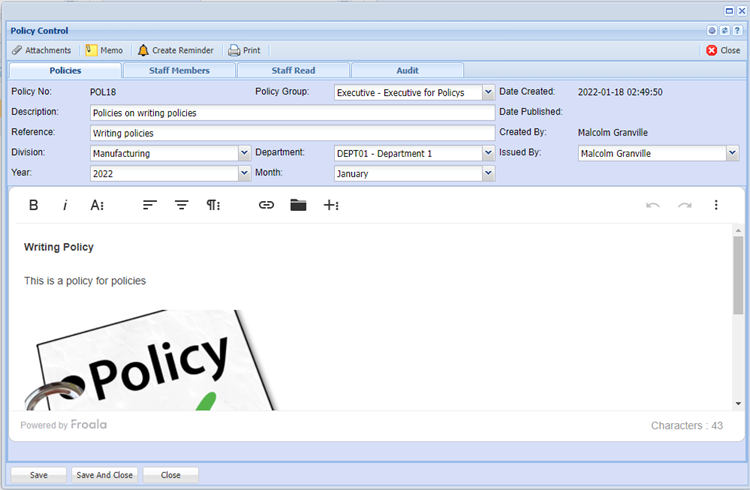
Task: Open the paragraph format menu
Action: (213, 205)
